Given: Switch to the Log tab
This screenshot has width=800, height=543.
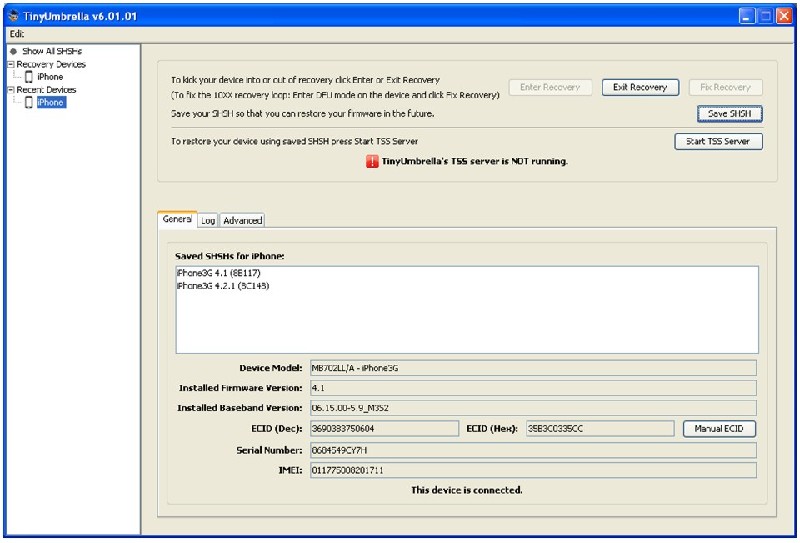Looking at the screenshot, I should coord(208,220).
